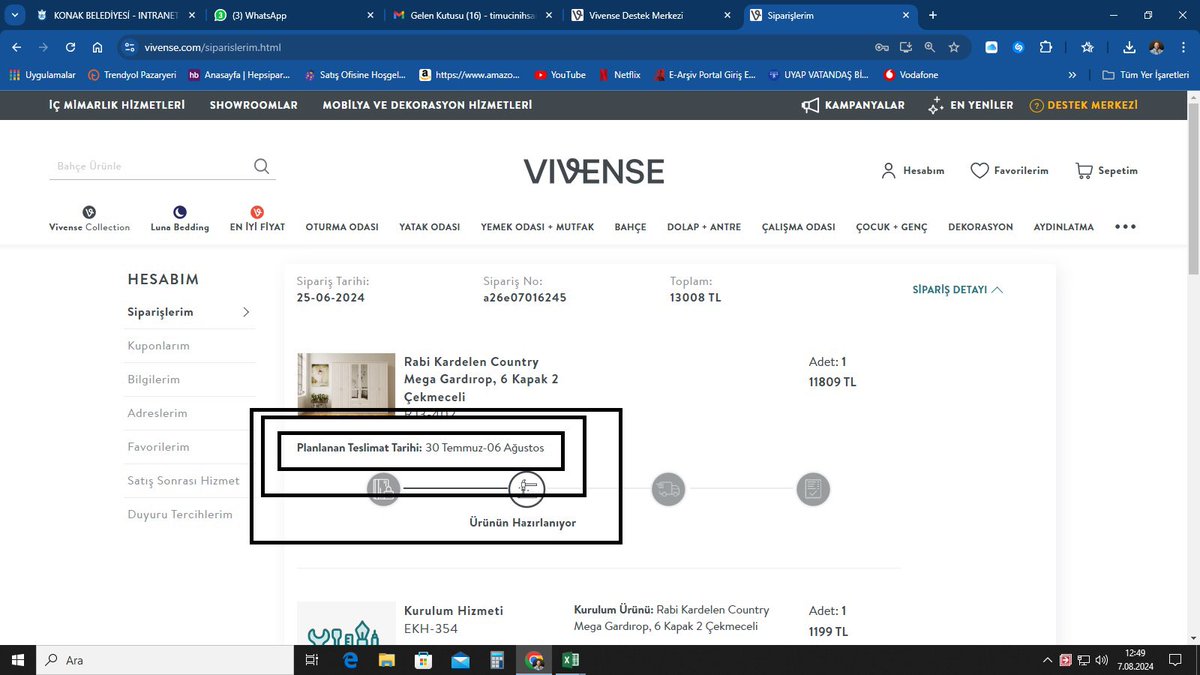
Task: Click the Kampanyalar megaphone icon
Action: tap(810, 105)
